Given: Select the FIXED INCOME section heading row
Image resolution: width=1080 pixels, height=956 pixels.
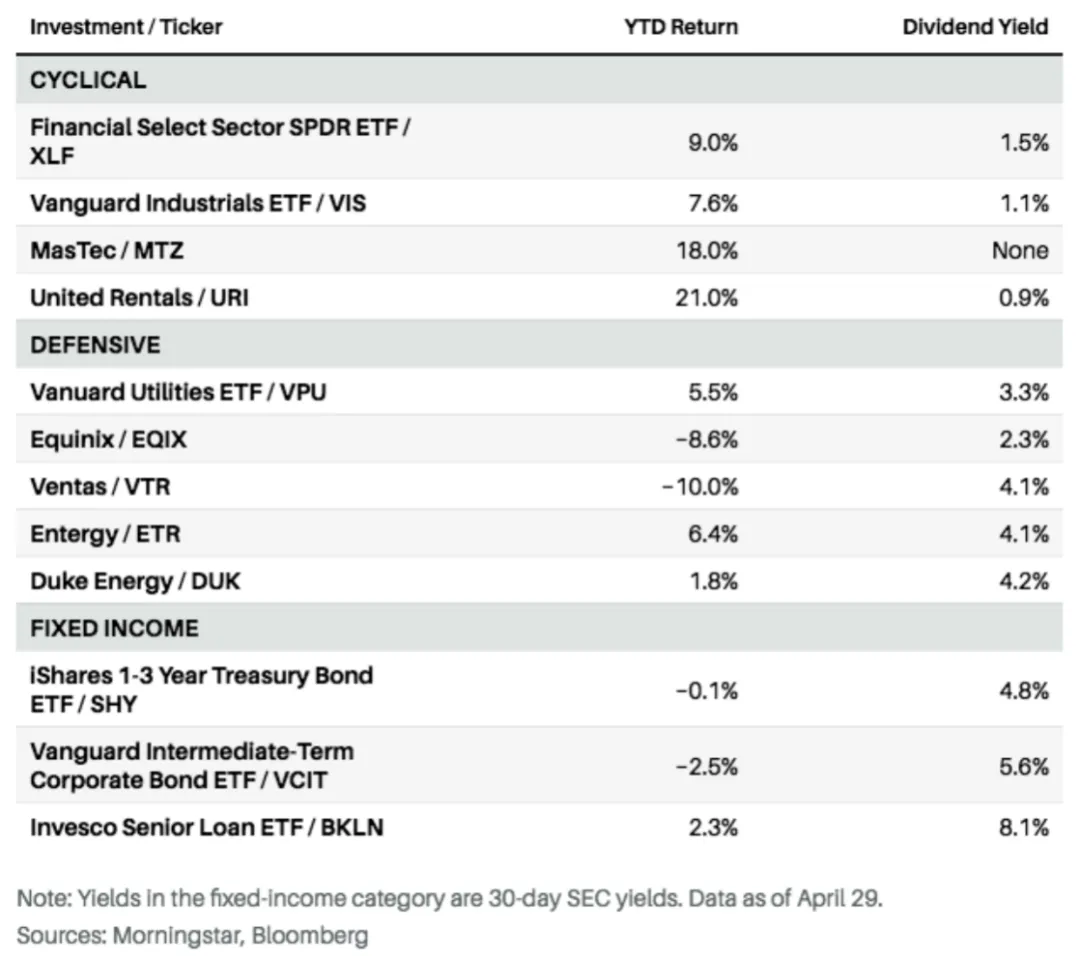Looking at the screenshot, I should pyautogui.click(x=114, y=628).
